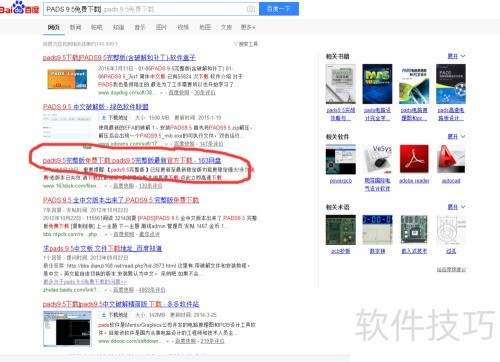Open the '数字钟' text link
The image size is (500, 362).
(x=377, y=251)
